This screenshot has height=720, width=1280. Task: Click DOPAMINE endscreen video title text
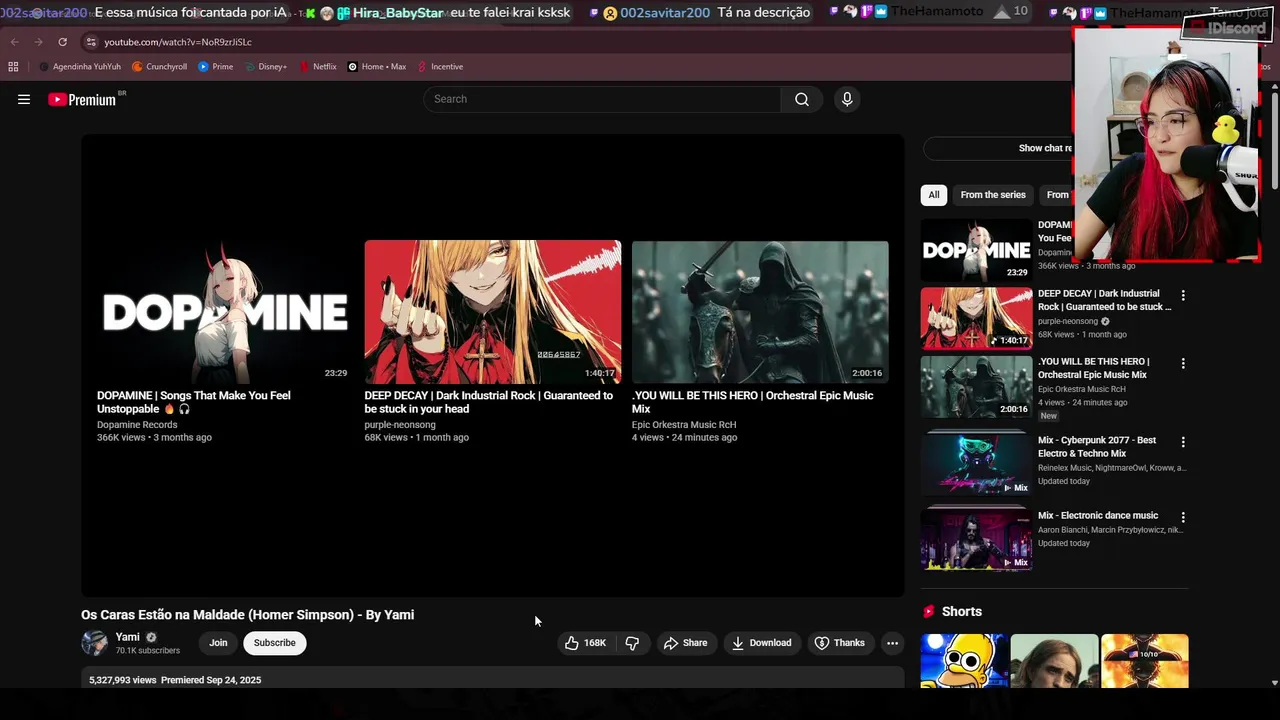[194, 402]
